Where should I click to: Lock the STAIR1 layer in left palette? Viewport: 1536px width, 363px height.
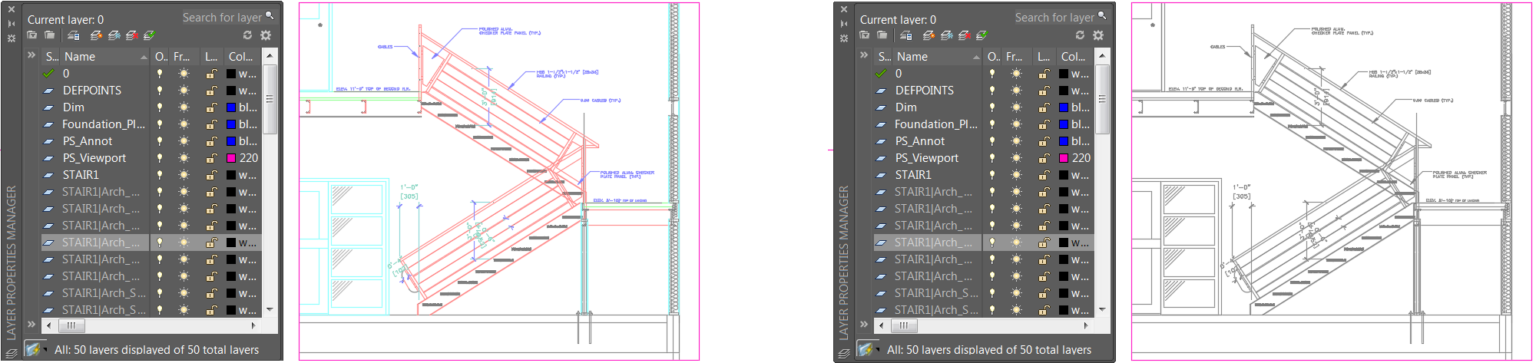click(211, 175)
